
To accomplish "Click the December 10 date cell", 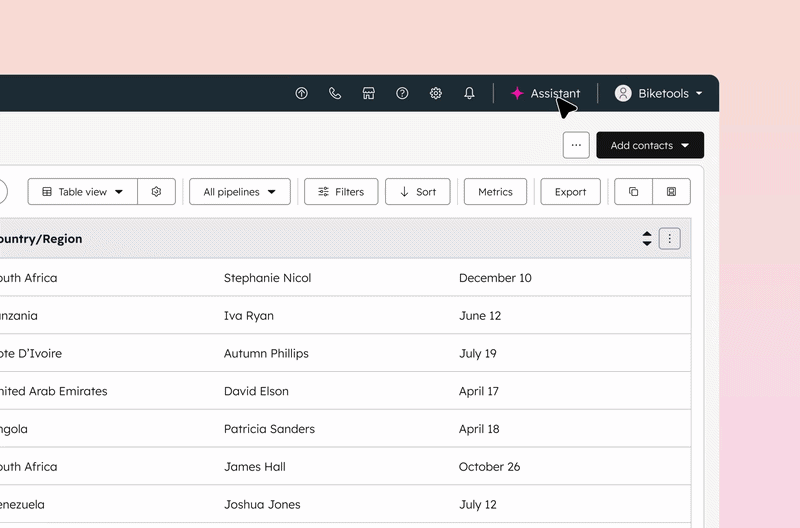I will click(x=495, y=278).
